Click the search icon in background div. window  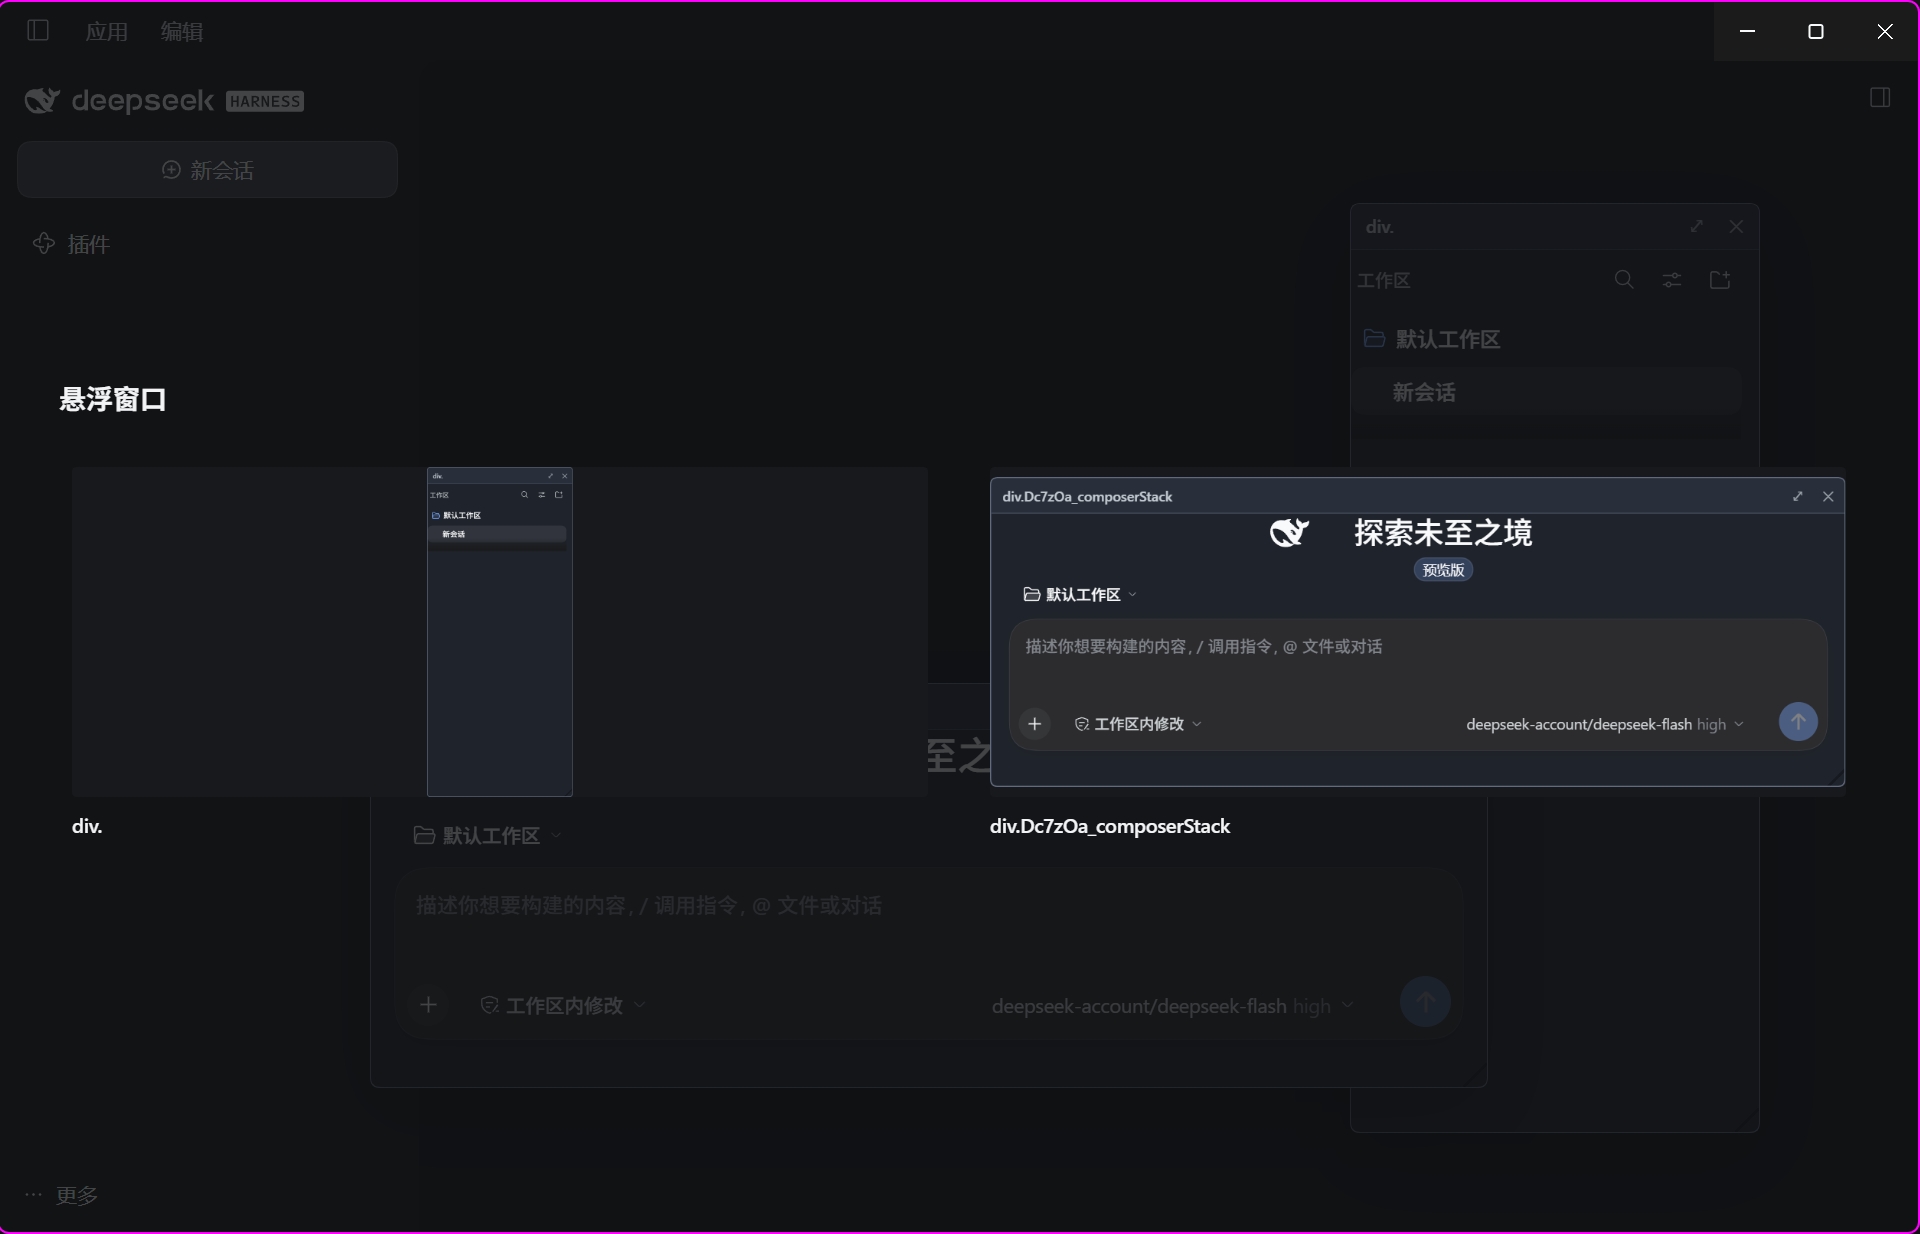1624,280
